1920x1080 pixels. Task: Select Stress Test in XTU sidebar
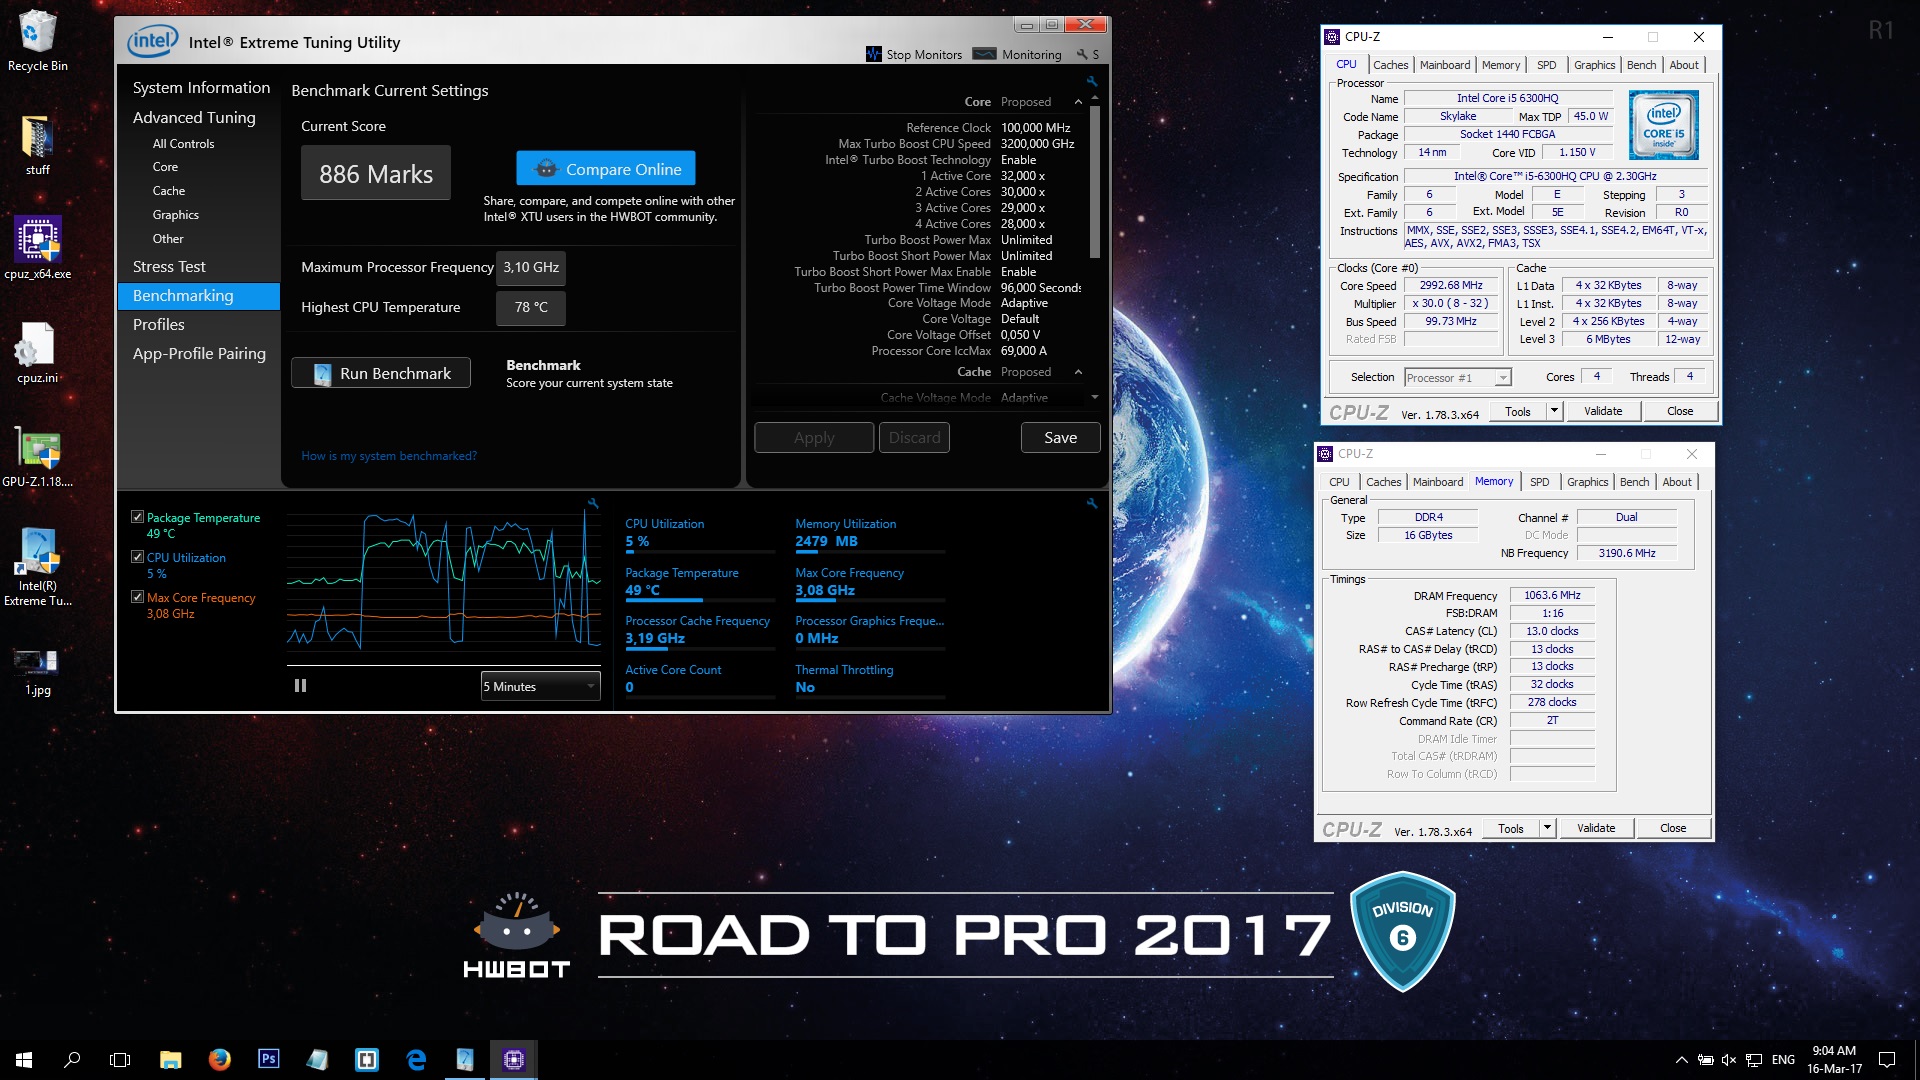pyautogui.click(x=169, y=267)
